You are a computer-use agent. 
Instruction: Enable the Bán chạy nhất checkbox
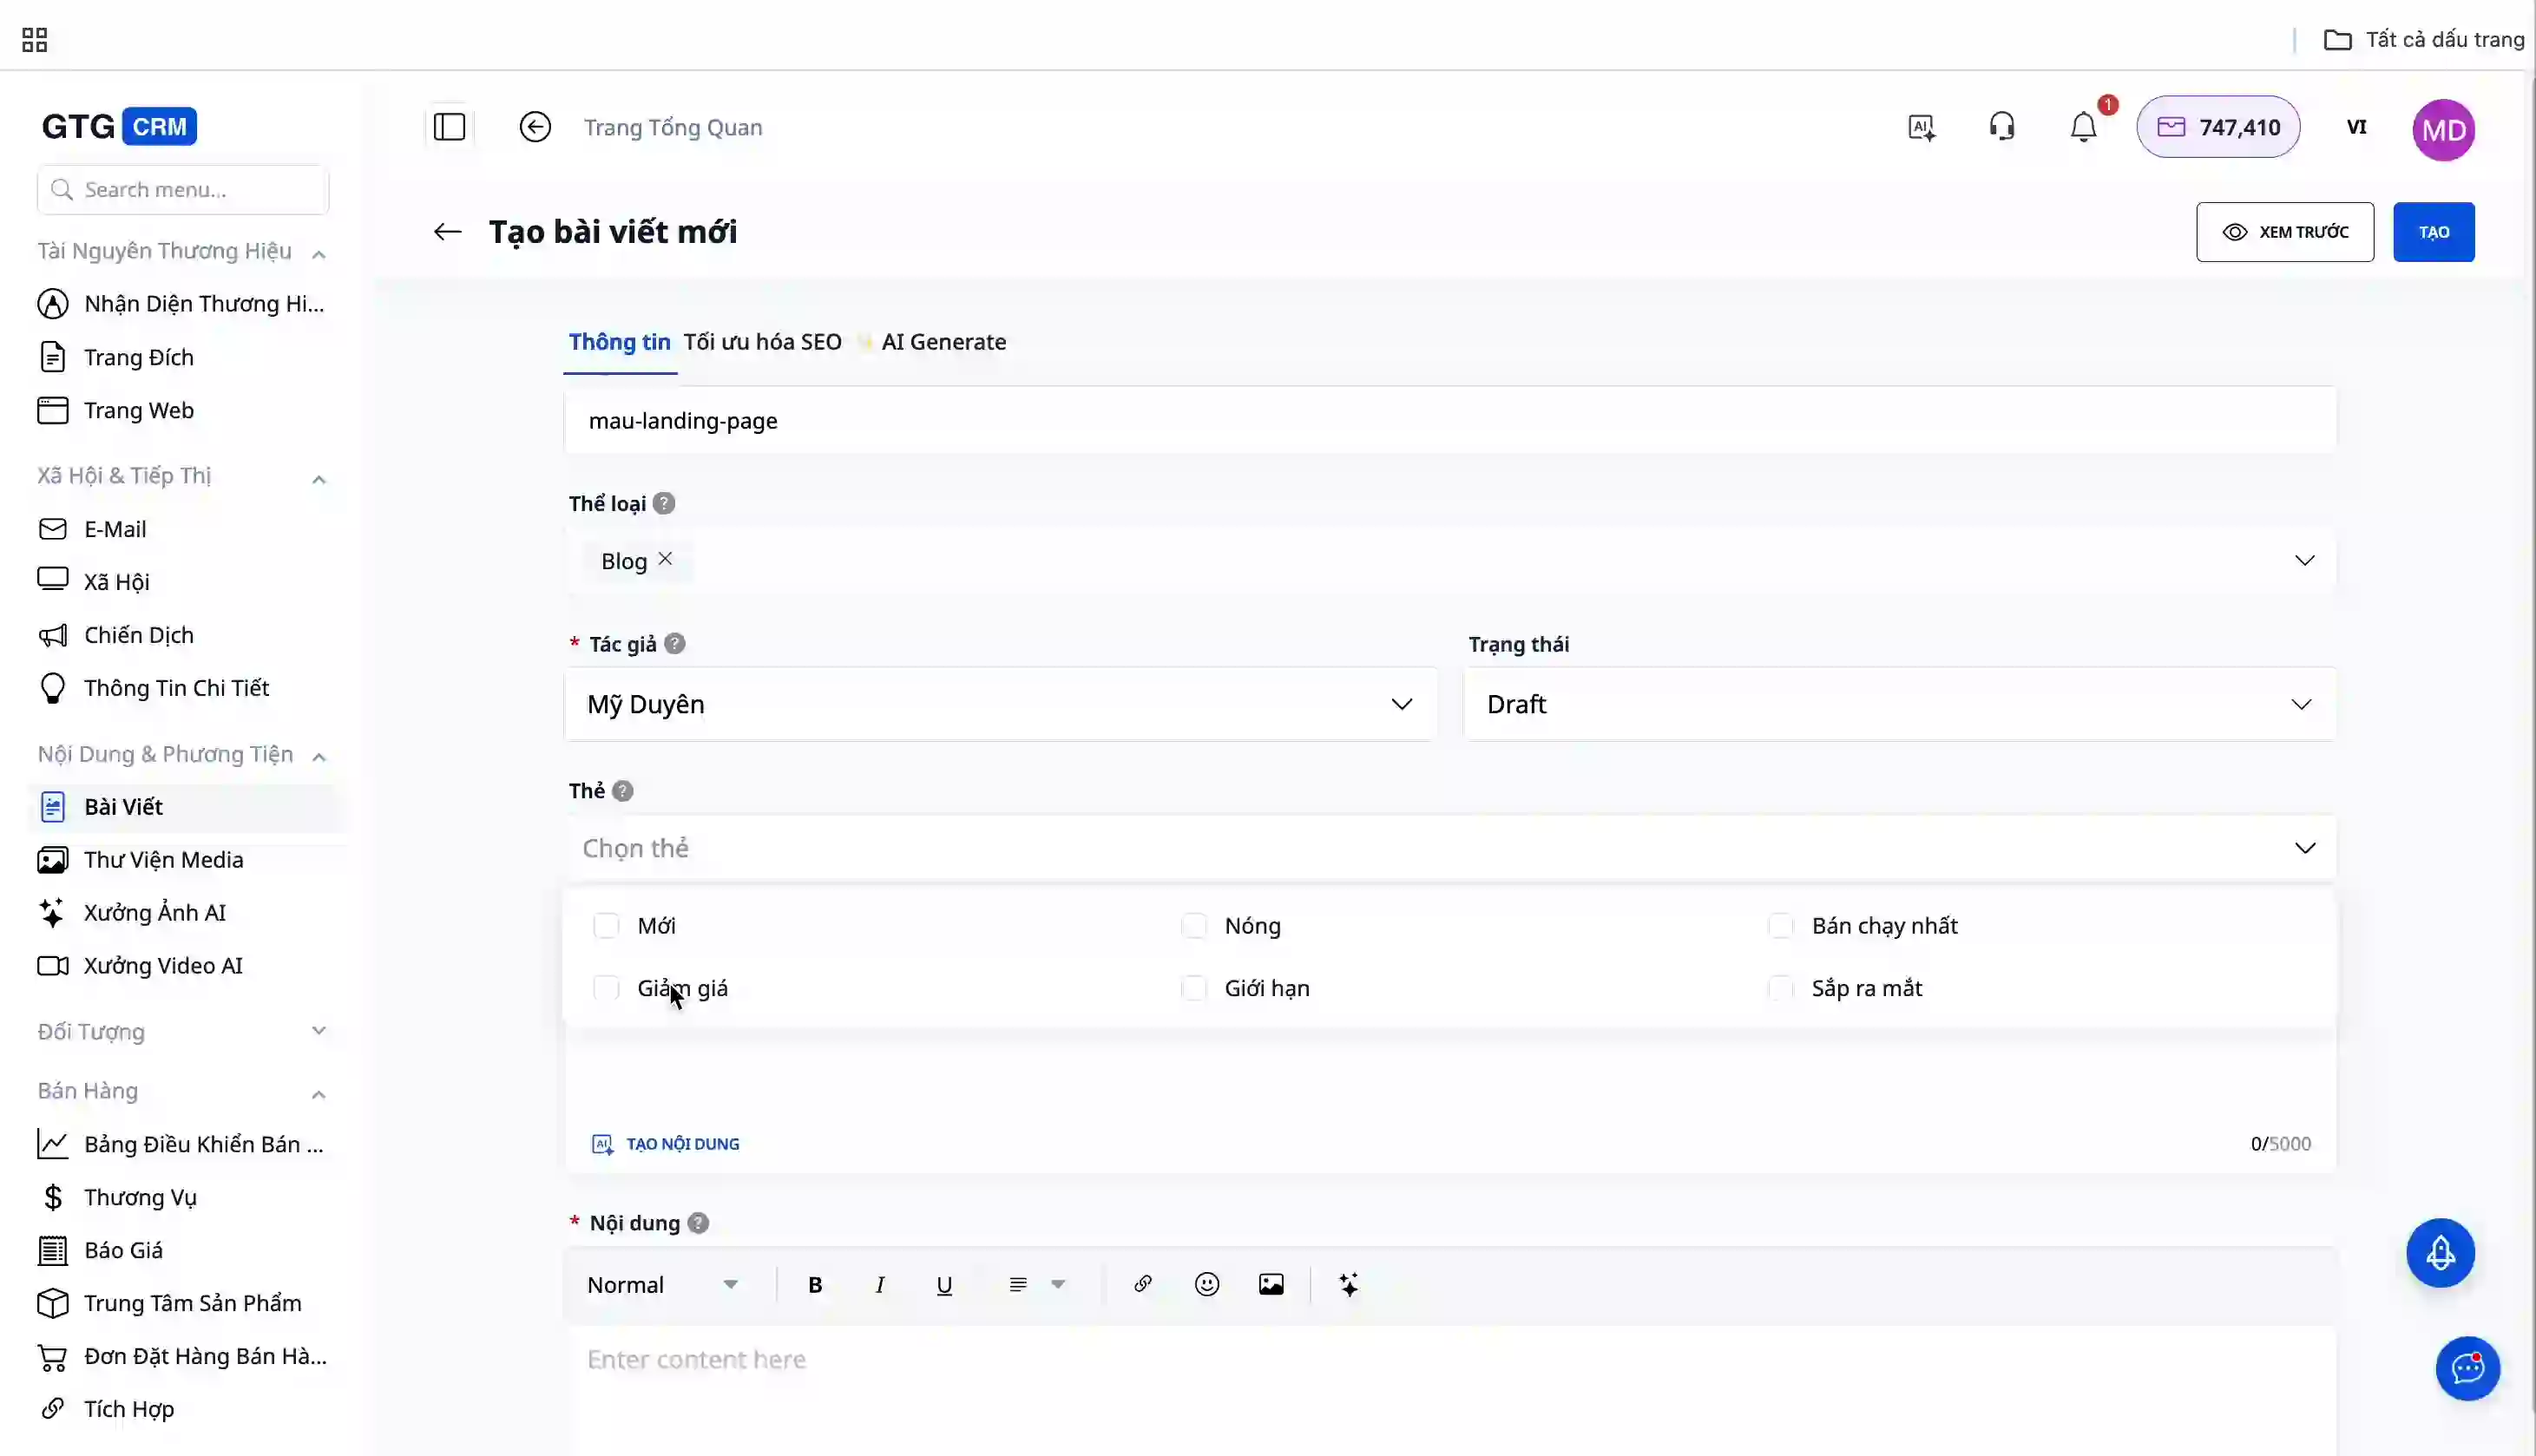(x=1780, y=925)
